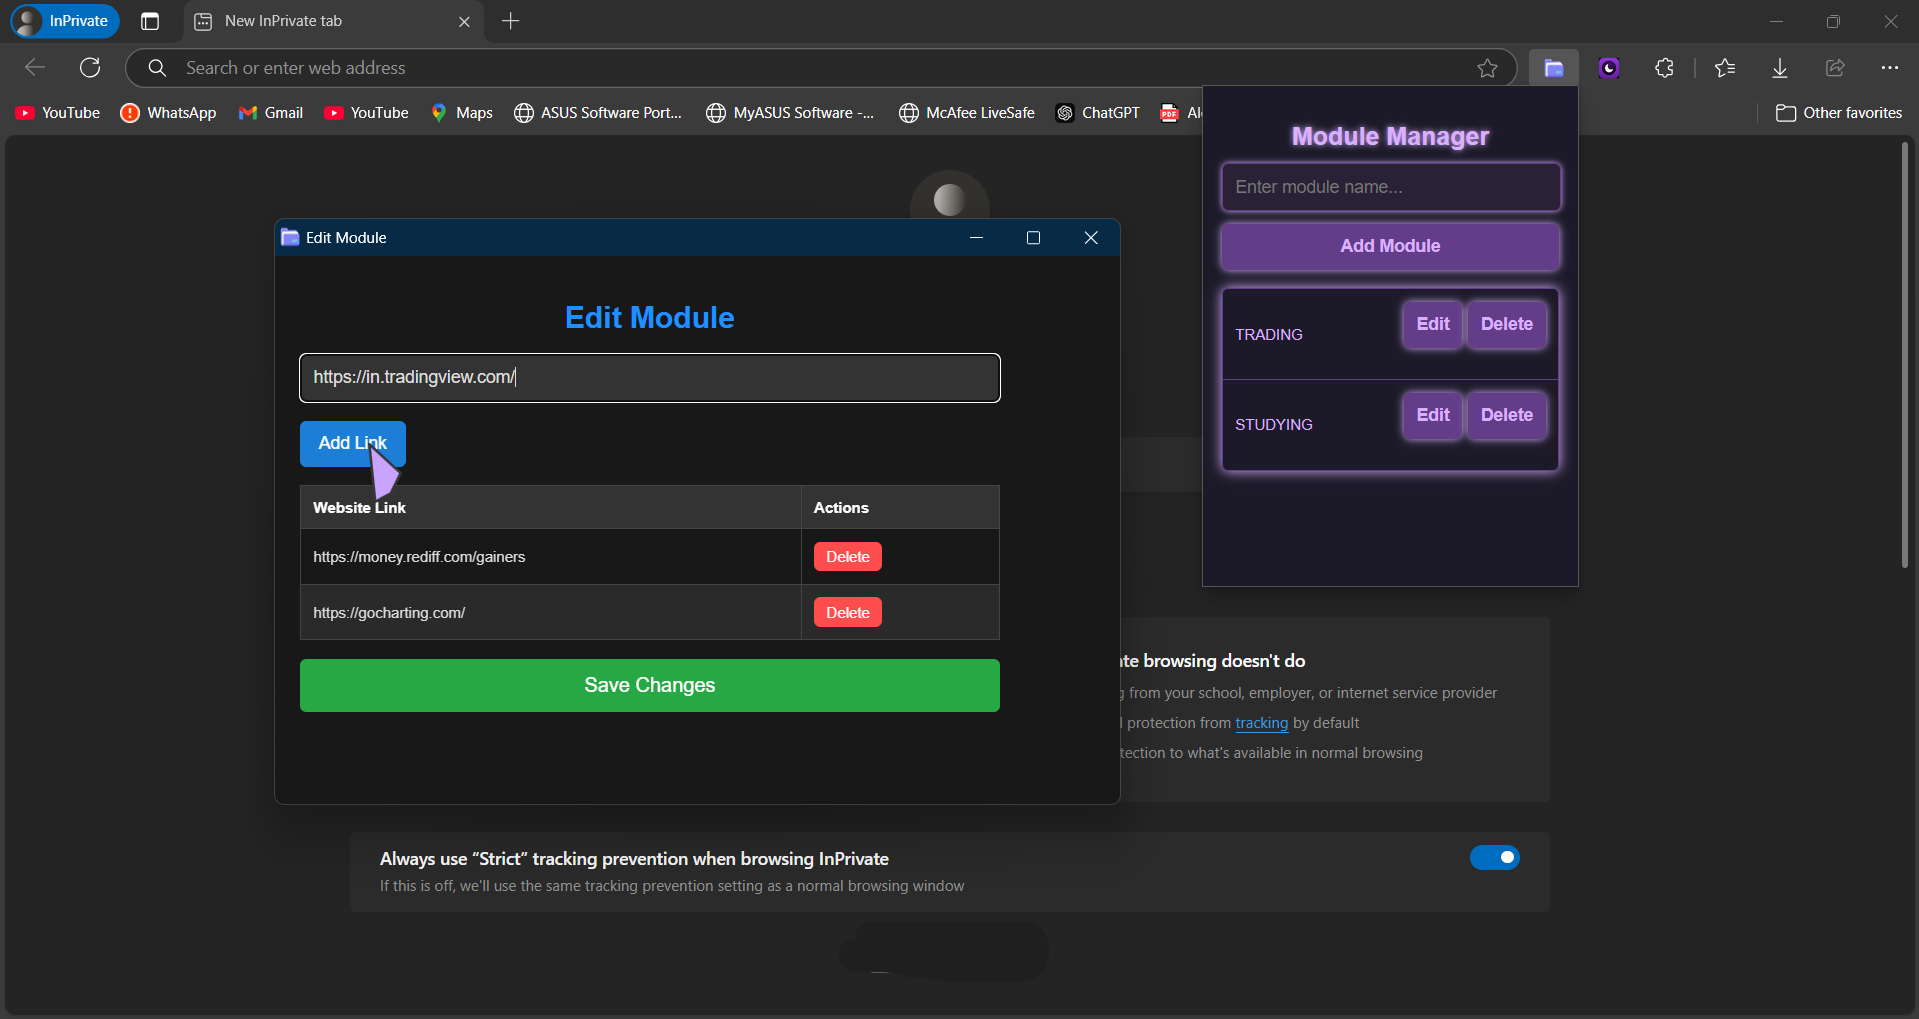Edit the STUDYING module
Screen dimensions: 1919x1019
pos(1431,415)
